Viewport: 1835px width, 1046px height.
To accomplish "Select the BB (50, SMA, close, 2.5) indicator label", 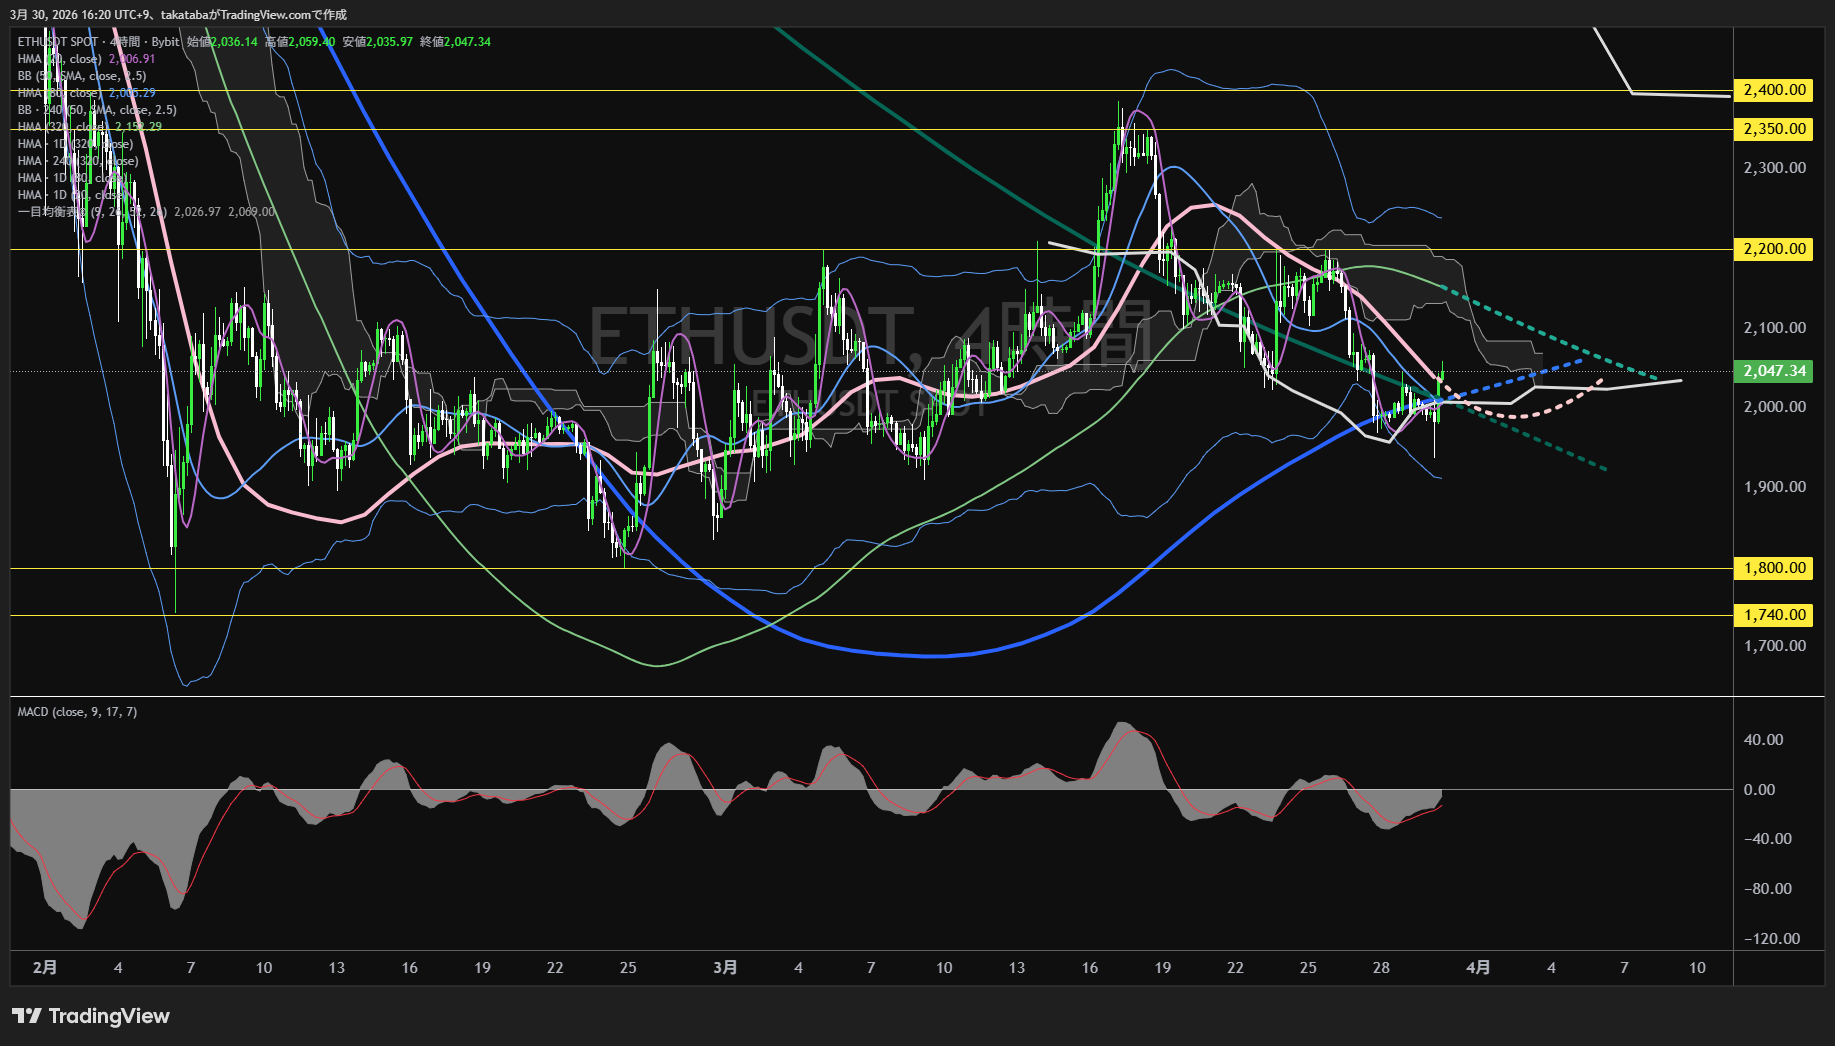I will click(82, 76).
